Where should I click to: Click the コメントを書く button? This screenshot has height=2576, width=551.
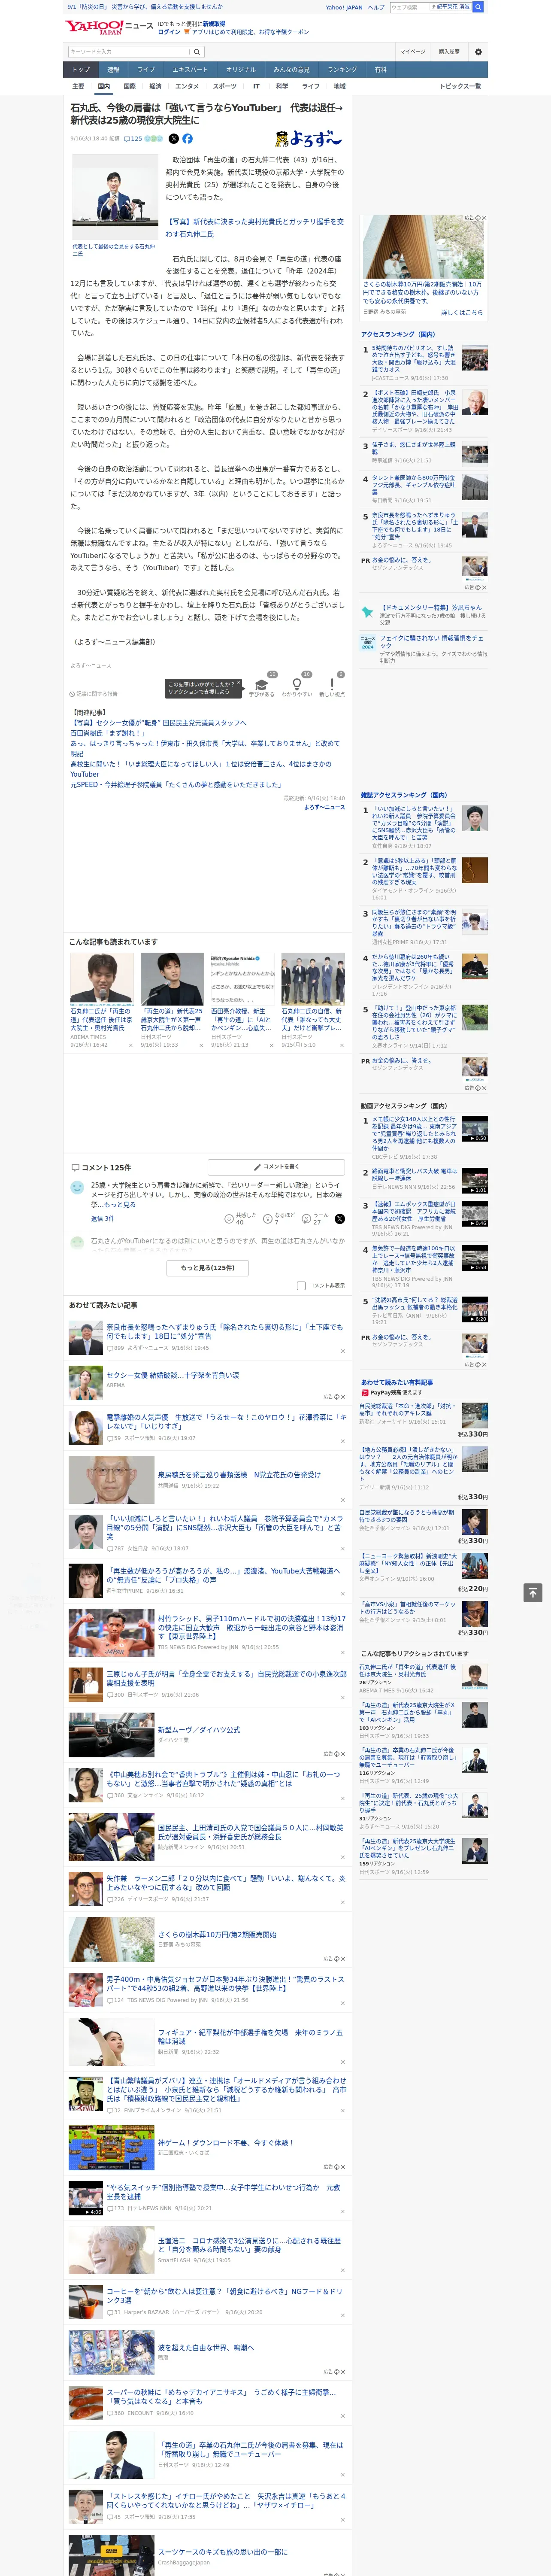click(277, 1166)
